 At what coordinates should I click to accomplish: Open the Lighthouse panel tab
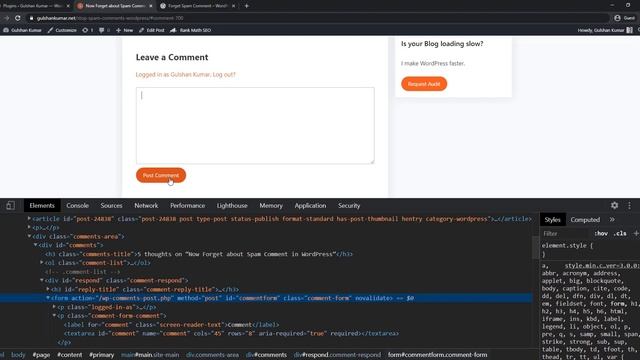click(x=232, y=206)
